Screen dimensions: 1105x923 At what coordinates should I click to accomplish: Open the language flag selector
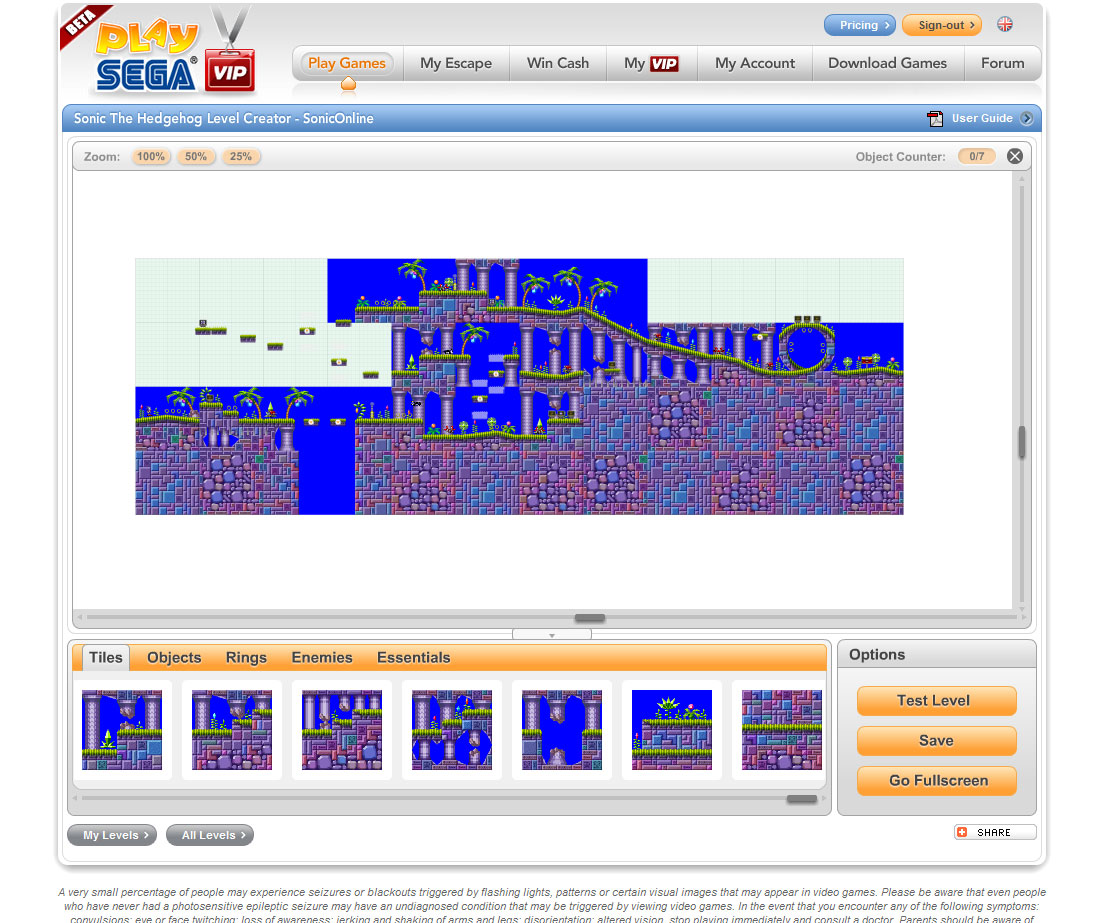(1005, 25)
